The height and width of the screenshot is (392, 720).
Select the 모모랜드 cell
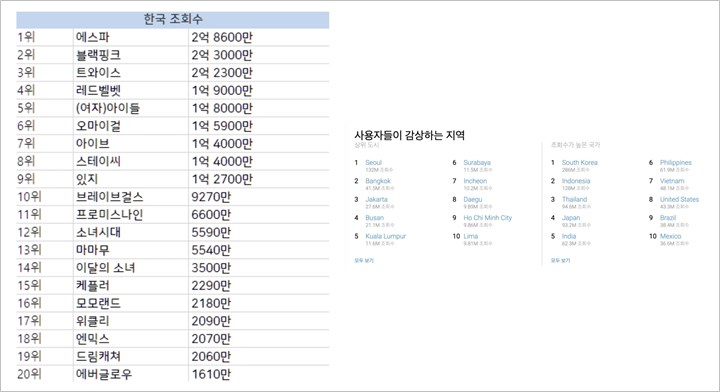[x=131, y=303]
